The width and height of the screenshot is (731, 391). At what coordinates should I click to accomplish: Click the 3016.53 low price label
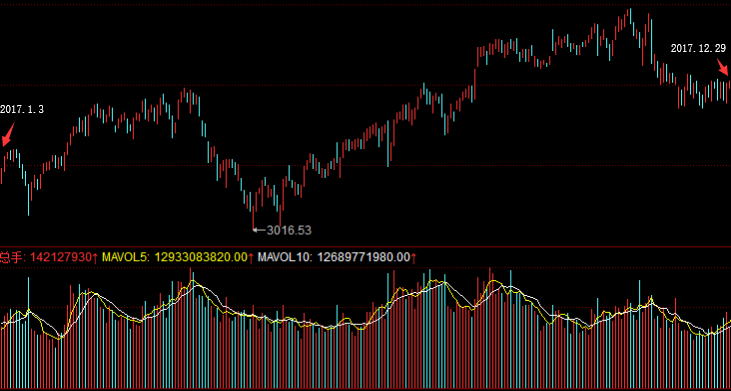coord(289,230)
